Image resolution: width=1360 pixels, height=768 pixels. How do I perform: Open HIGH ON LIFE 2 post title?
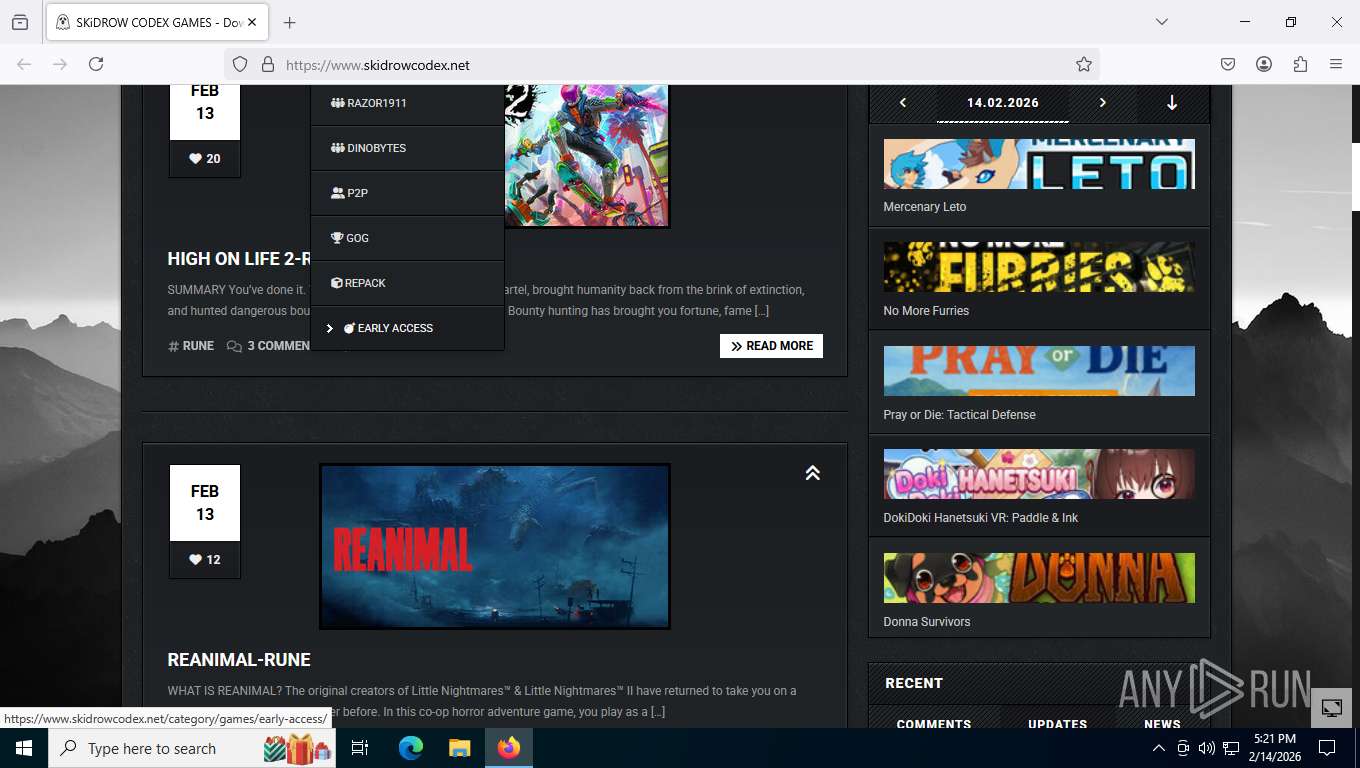pos(239,259)
